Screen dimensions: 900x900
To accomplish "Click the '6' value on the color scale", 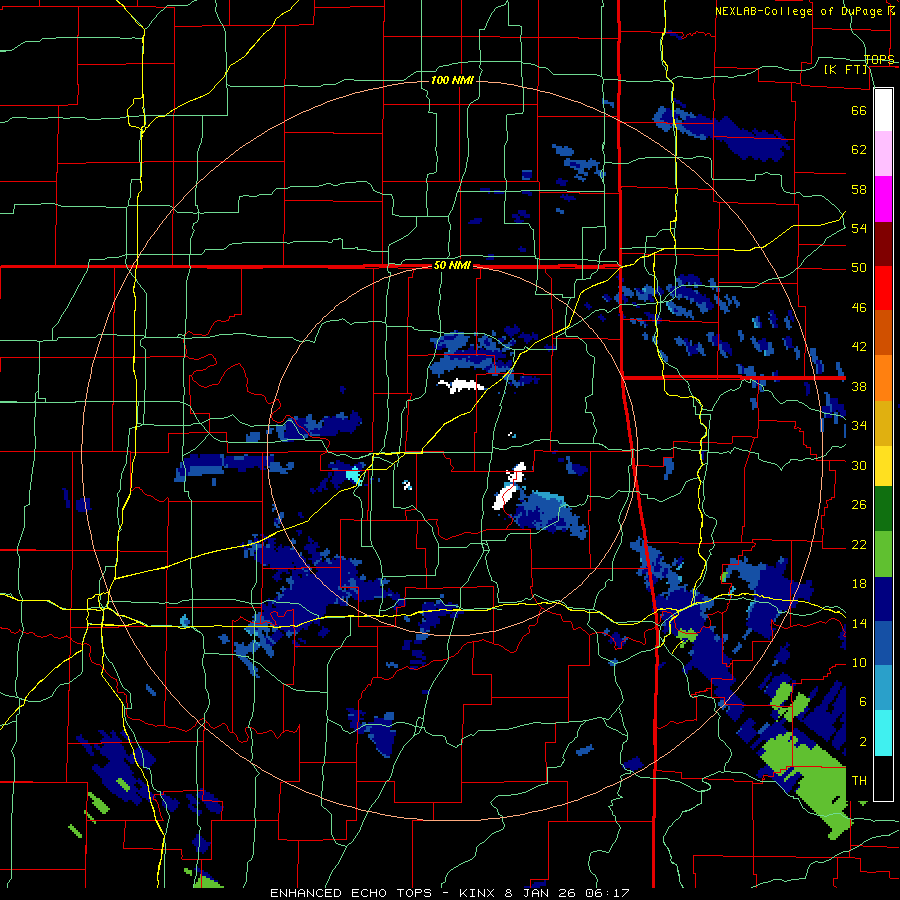I will click(863, 702).
